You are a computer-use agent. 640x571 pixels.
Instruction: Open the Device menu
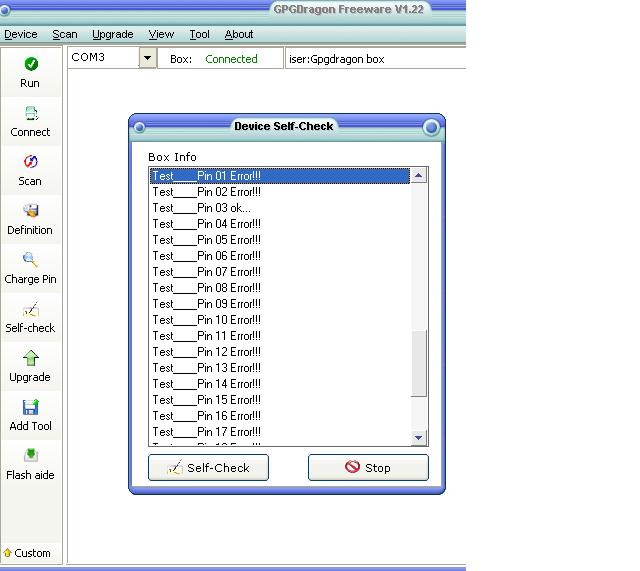pyautogui.click(x=20, y=34)
